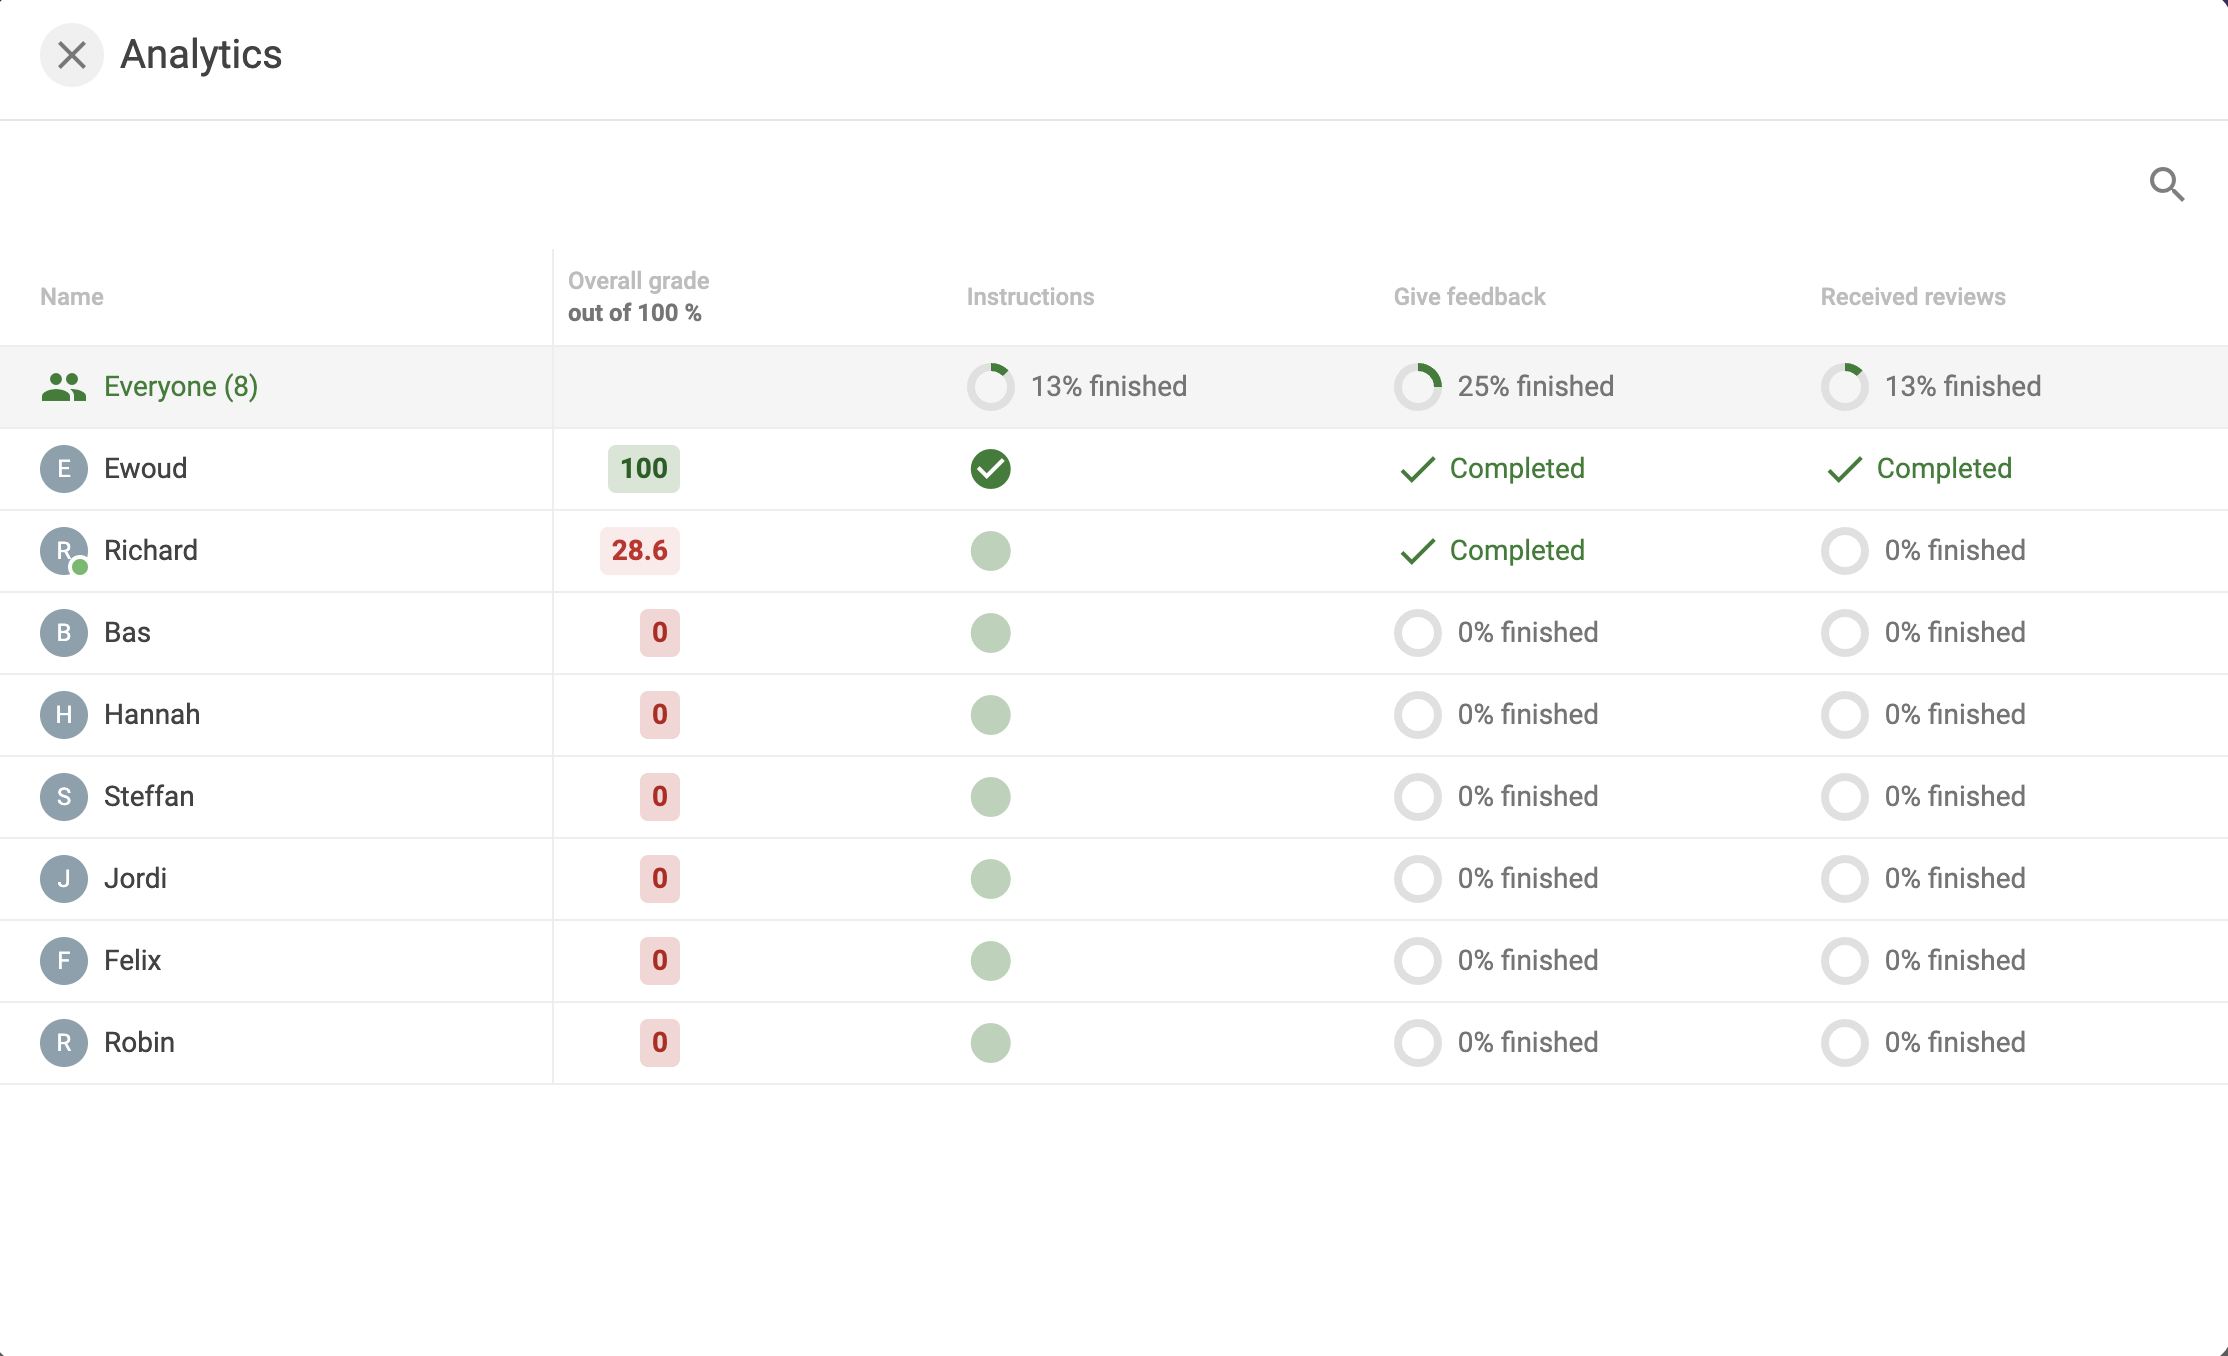The height and width of the screenshot is (1356, 2228).
Task: Select student name Robin
Action: 139,1043
